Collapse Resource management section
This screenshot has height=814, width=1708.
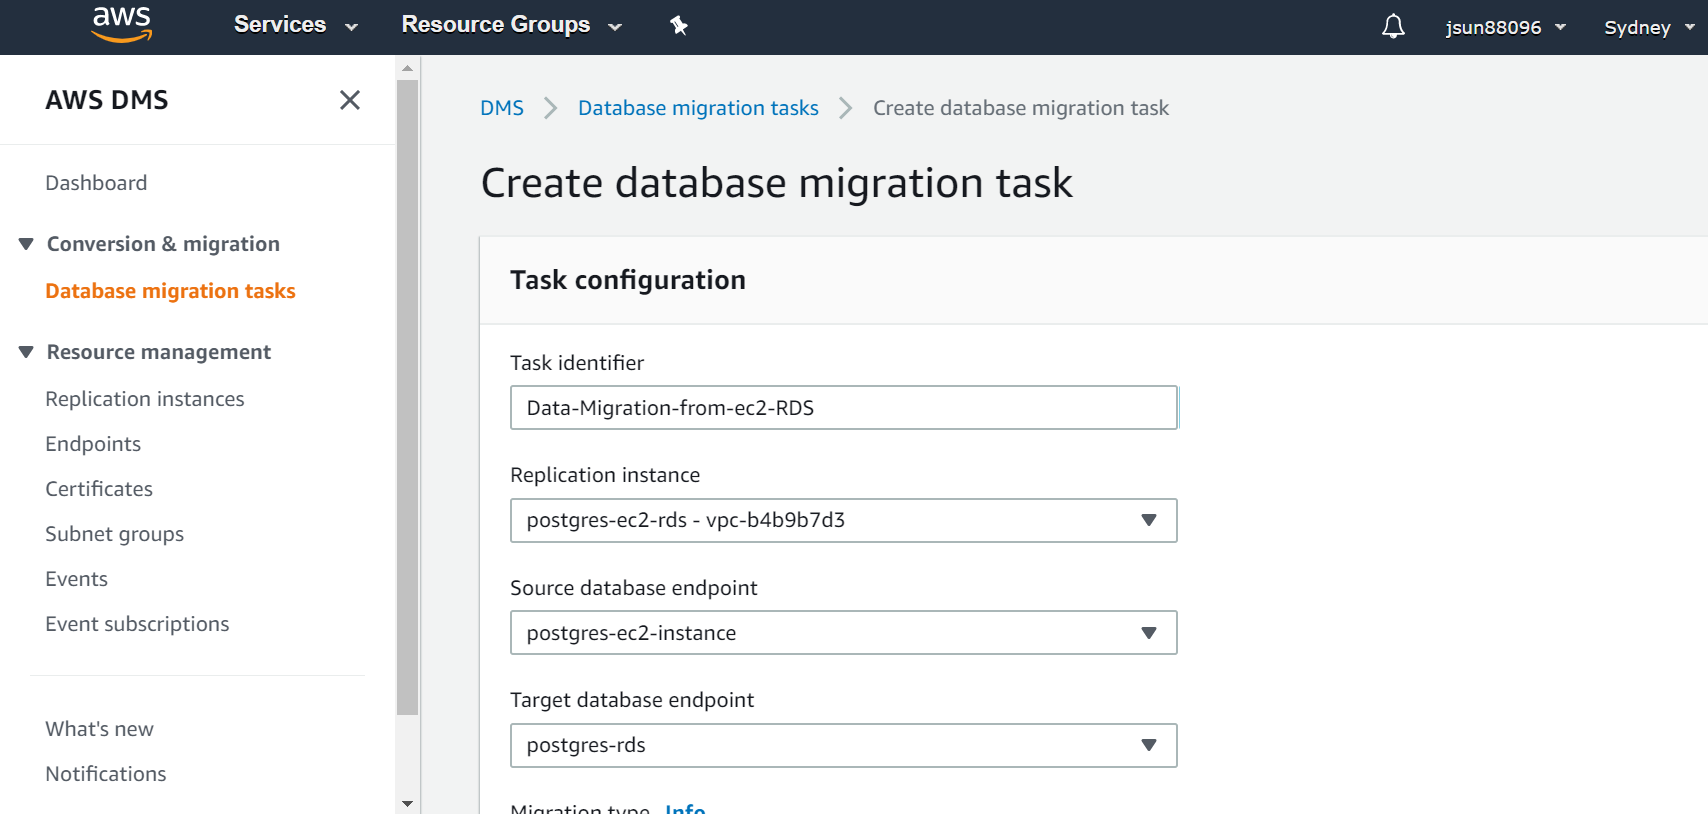coord(27,352)
